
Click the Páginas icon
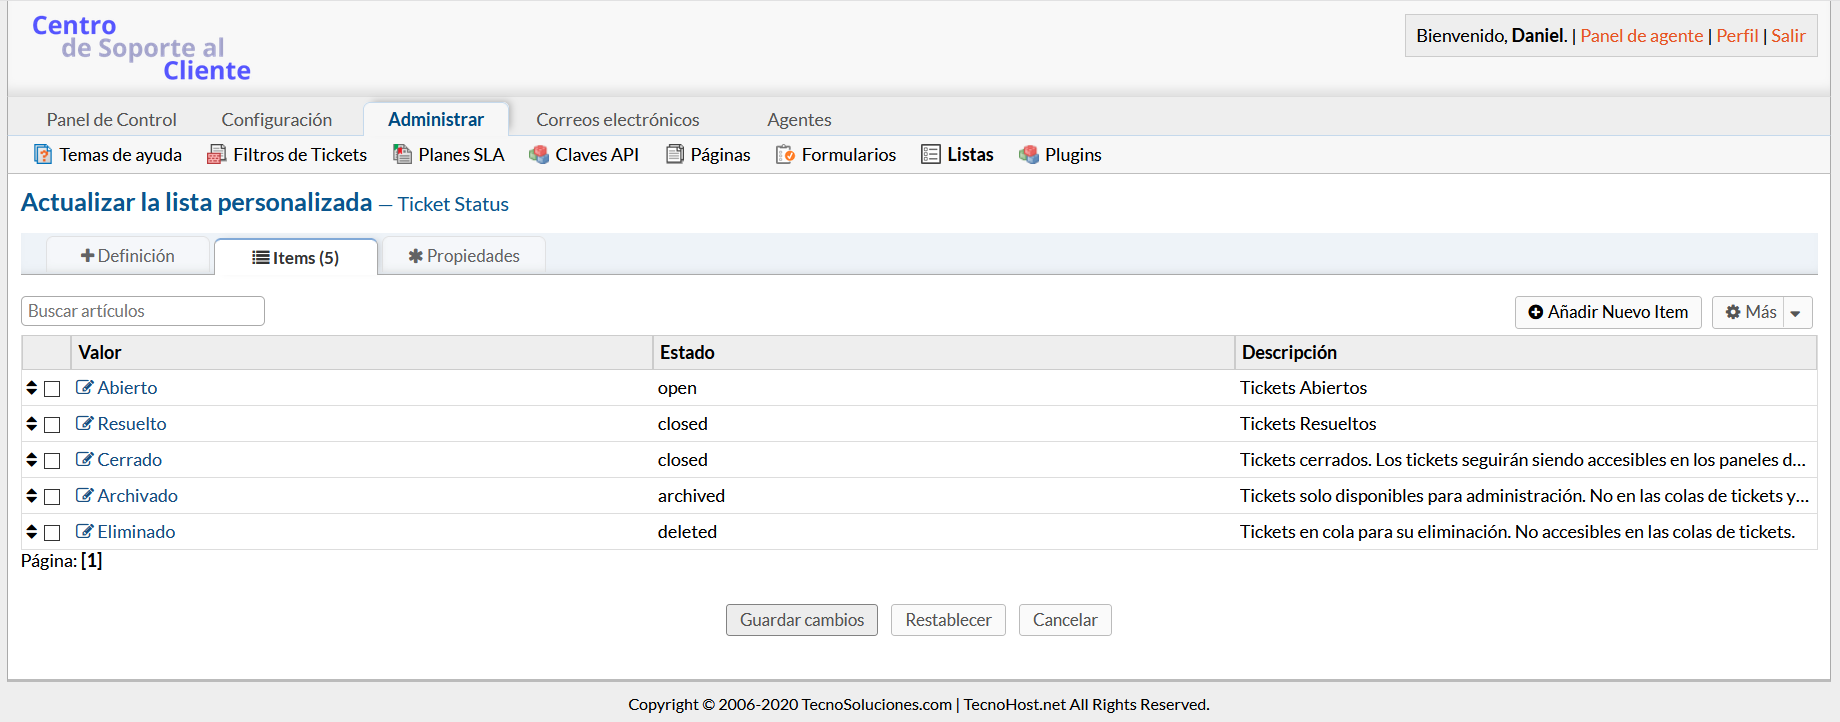675,155
